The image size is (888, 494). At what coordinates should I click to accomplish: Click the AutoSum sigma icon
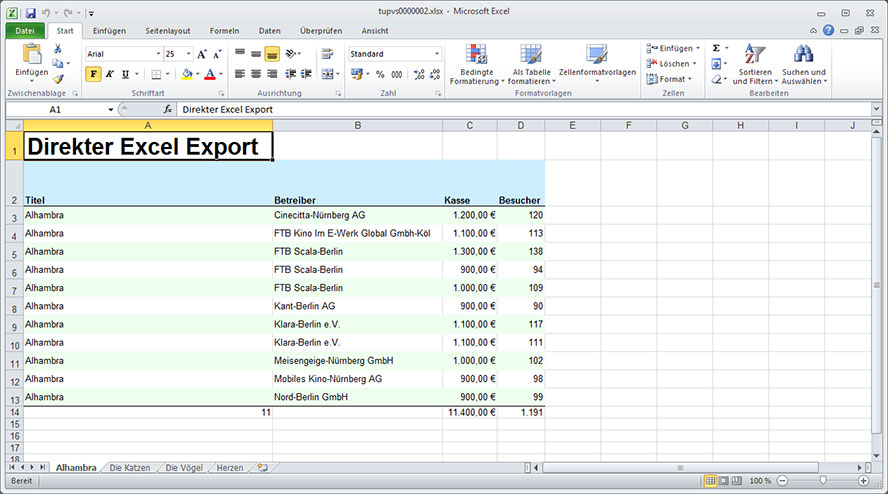(716, 48)
